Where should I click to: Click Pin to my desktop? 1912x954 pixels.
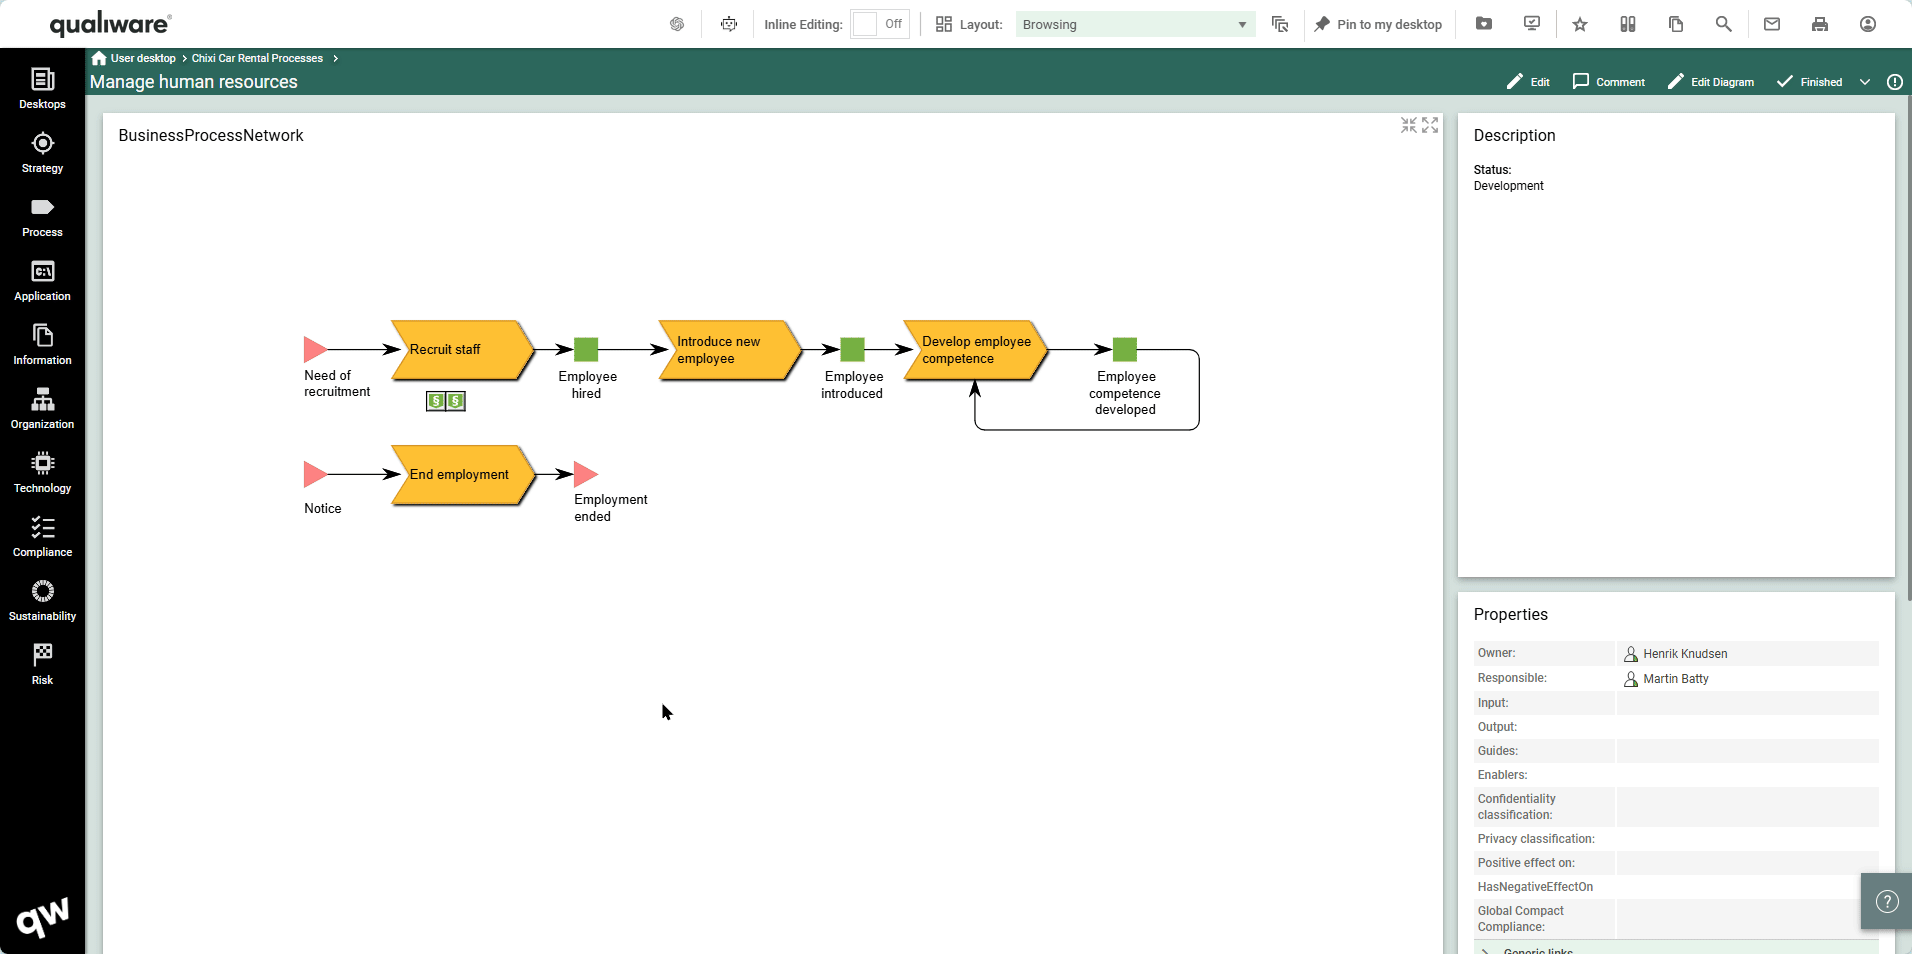(1377, 24)
